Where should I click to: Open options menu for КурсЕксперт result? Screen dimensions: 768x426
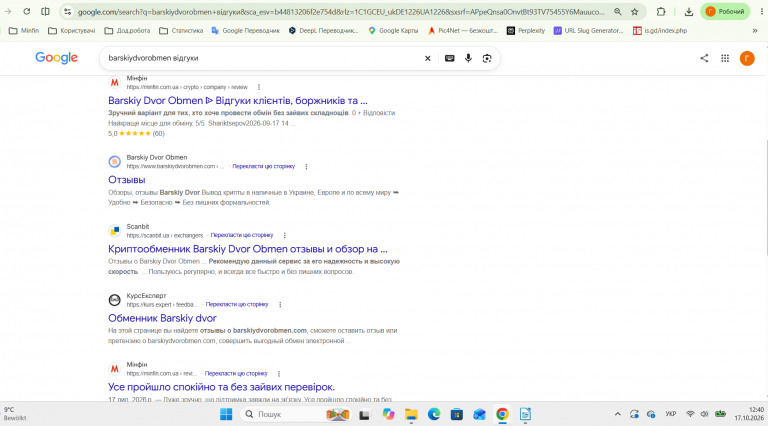[x=280, y=305]
